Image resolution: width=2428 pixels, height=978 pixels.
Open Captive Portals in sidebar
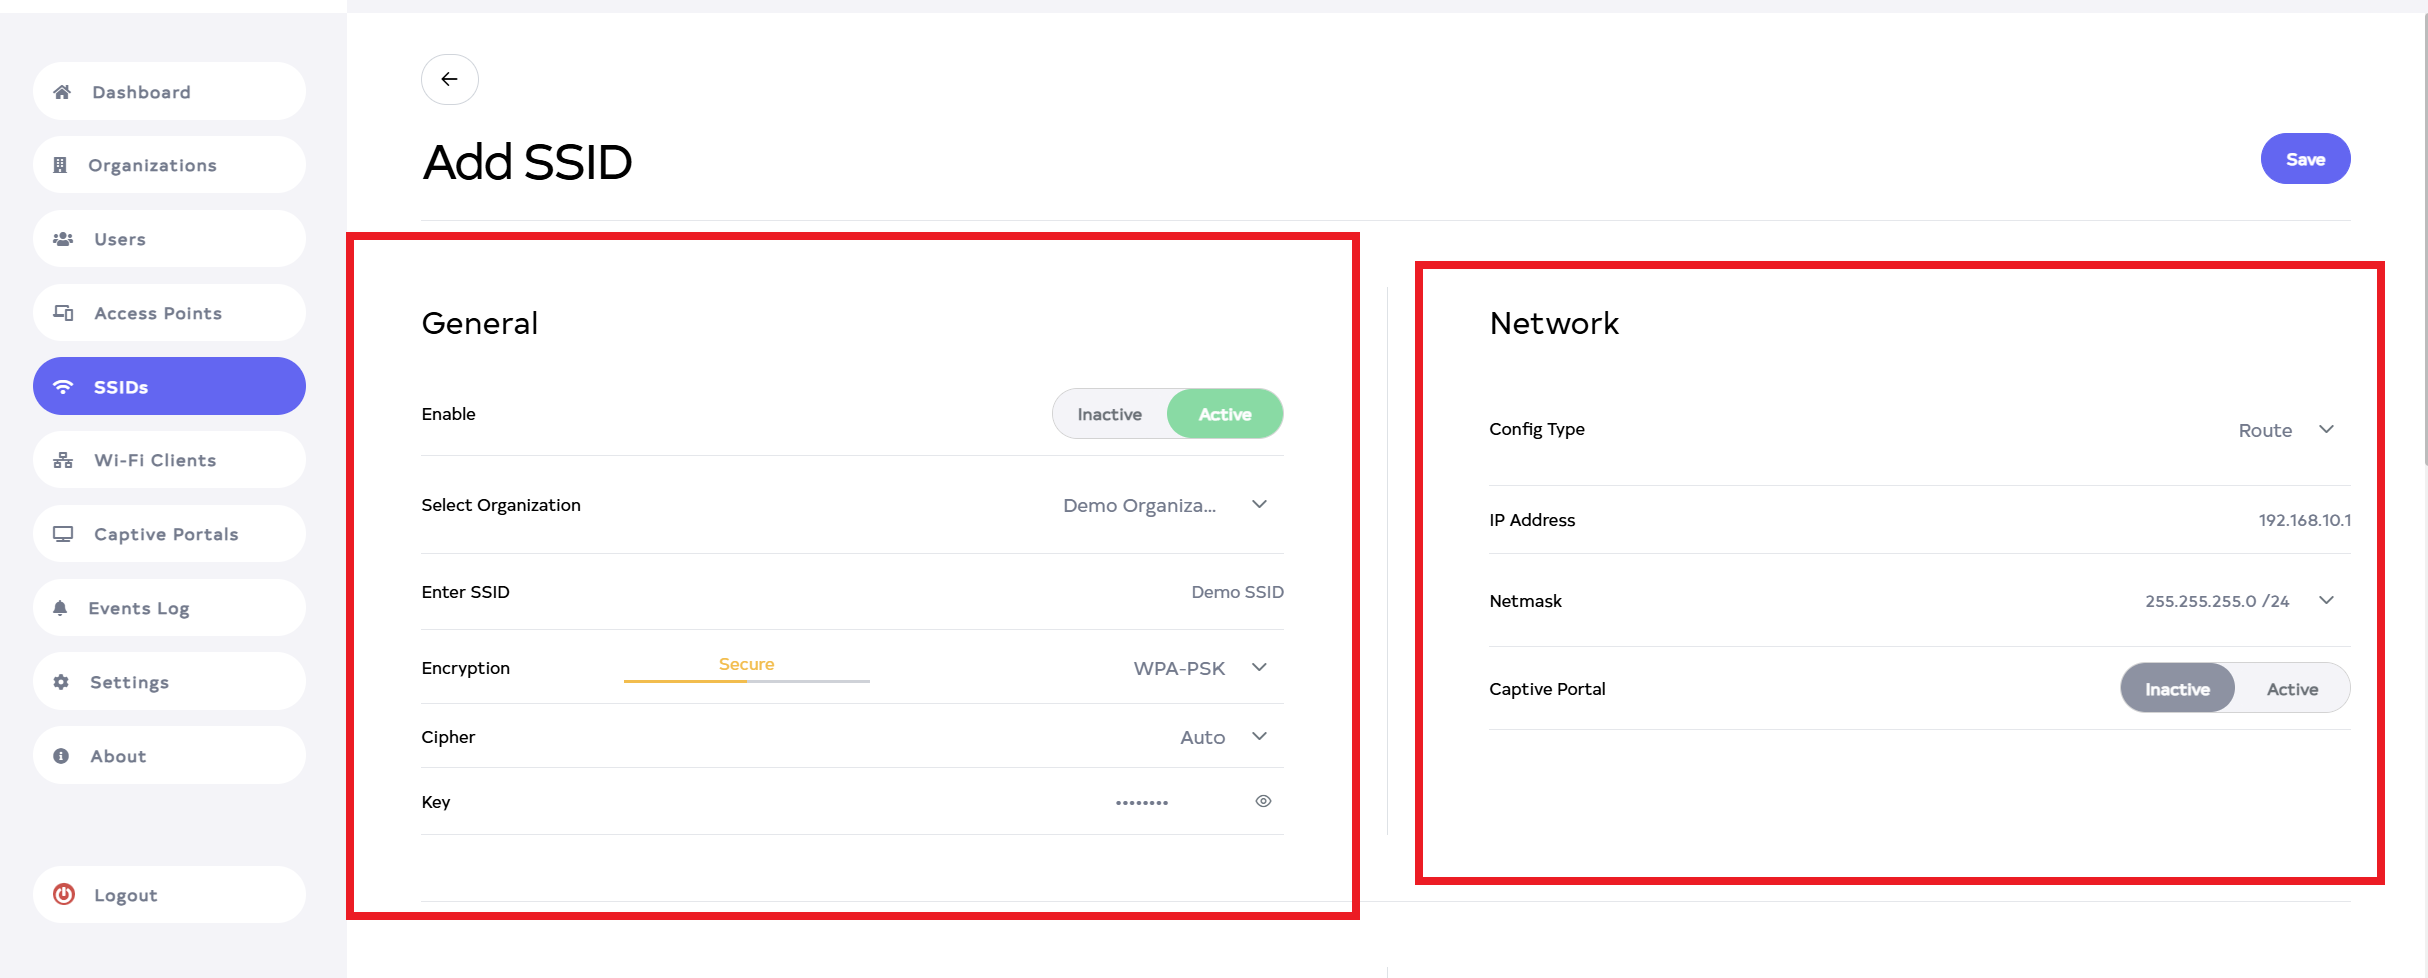click(166, 534)
